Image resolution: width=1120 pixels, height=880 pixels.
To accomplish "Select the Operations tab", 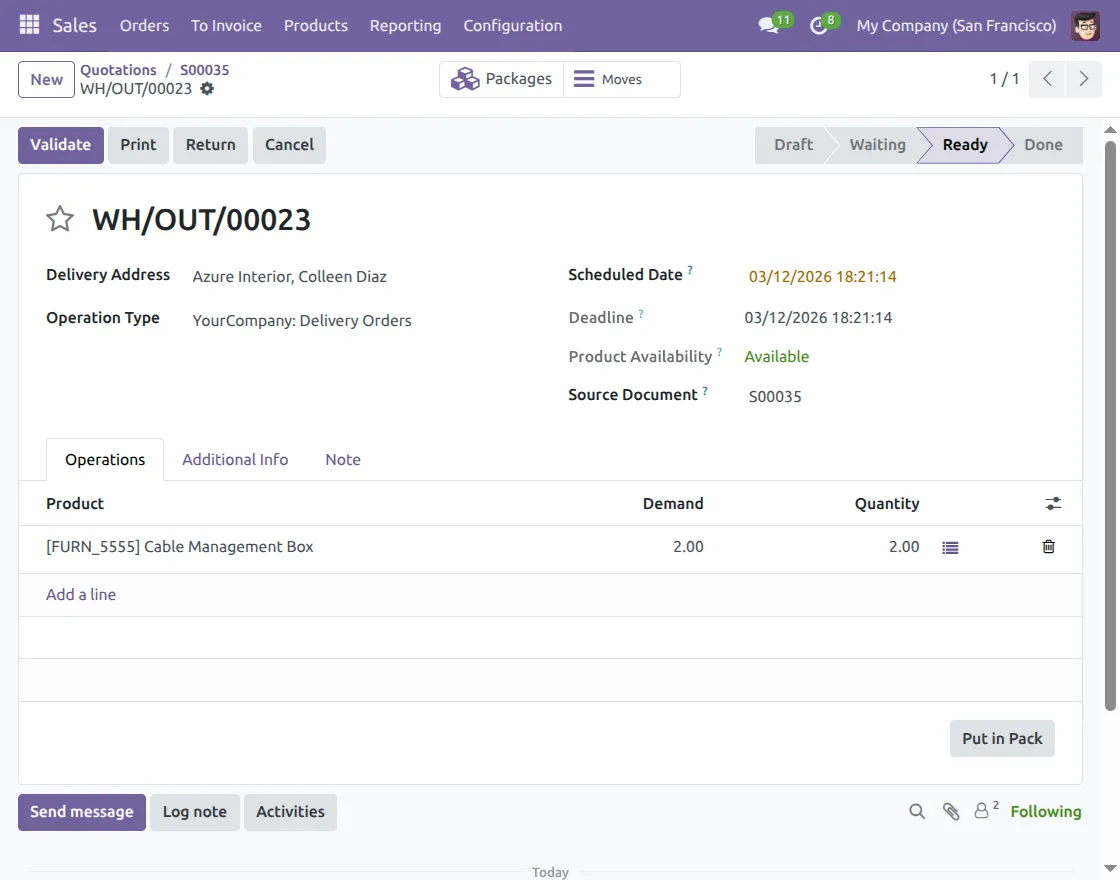I will (x=105, y=459).
